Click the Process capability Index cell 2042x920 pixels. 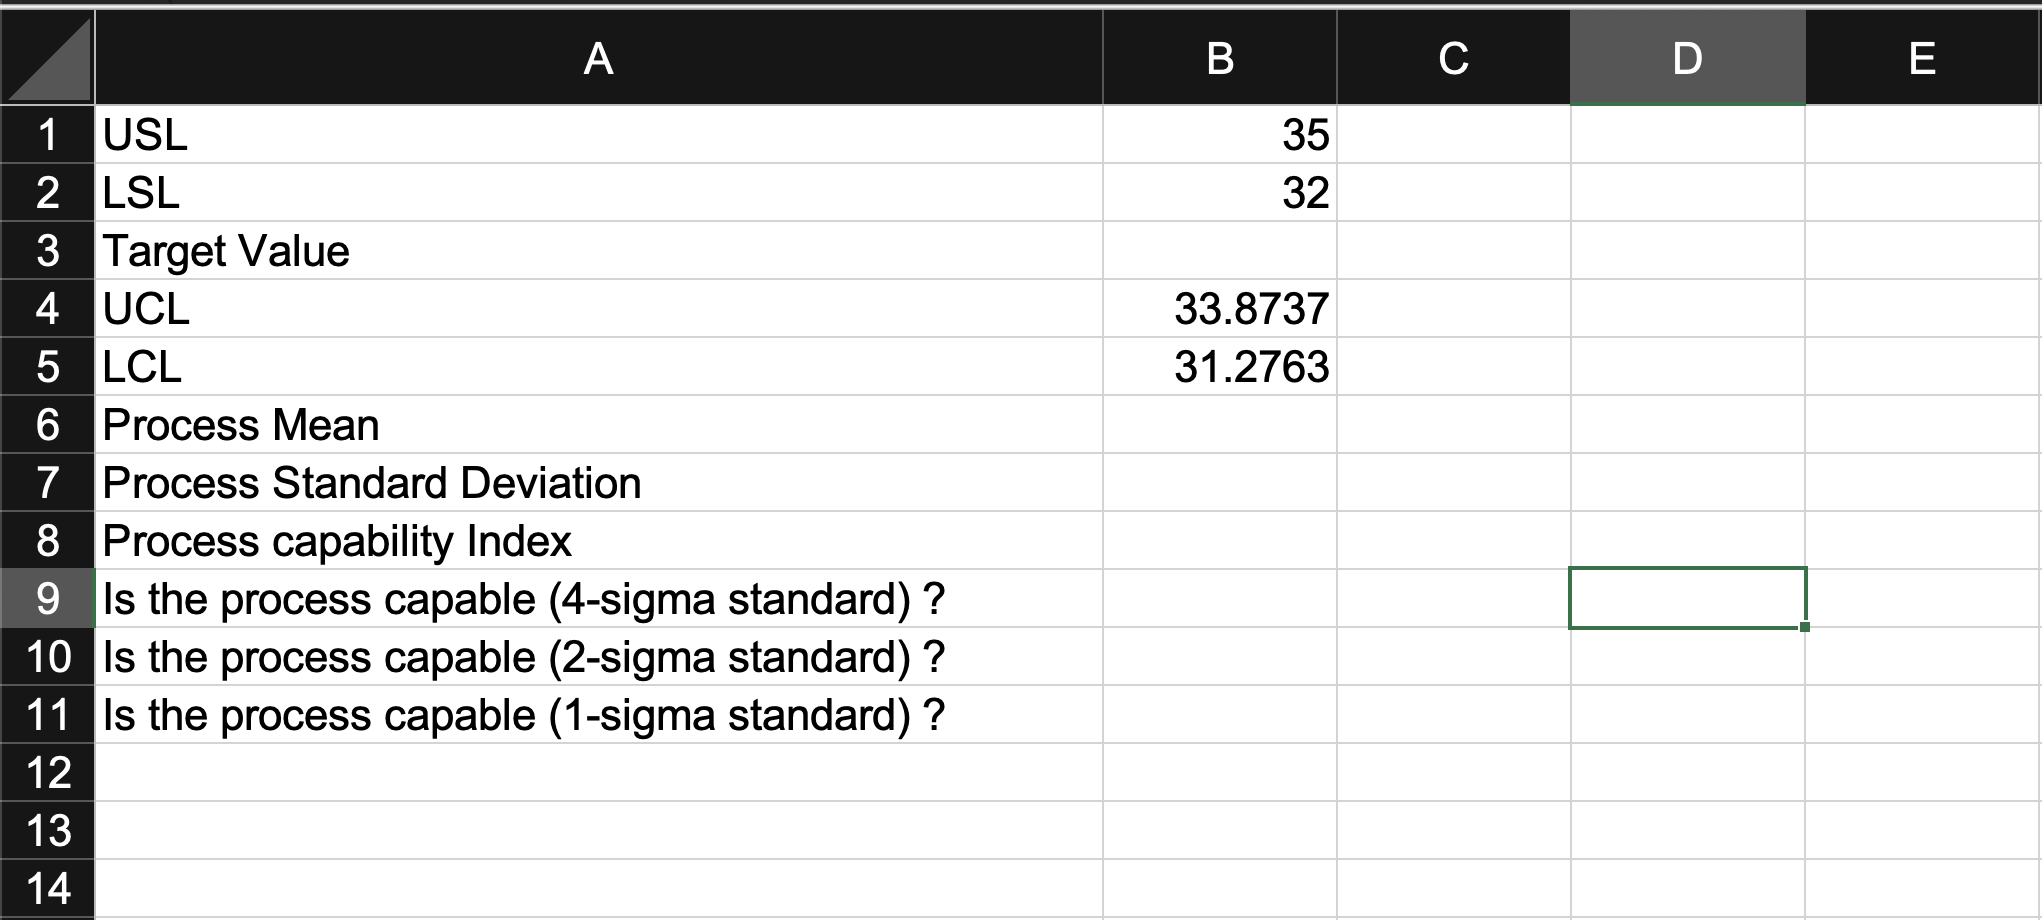(600, 540)
